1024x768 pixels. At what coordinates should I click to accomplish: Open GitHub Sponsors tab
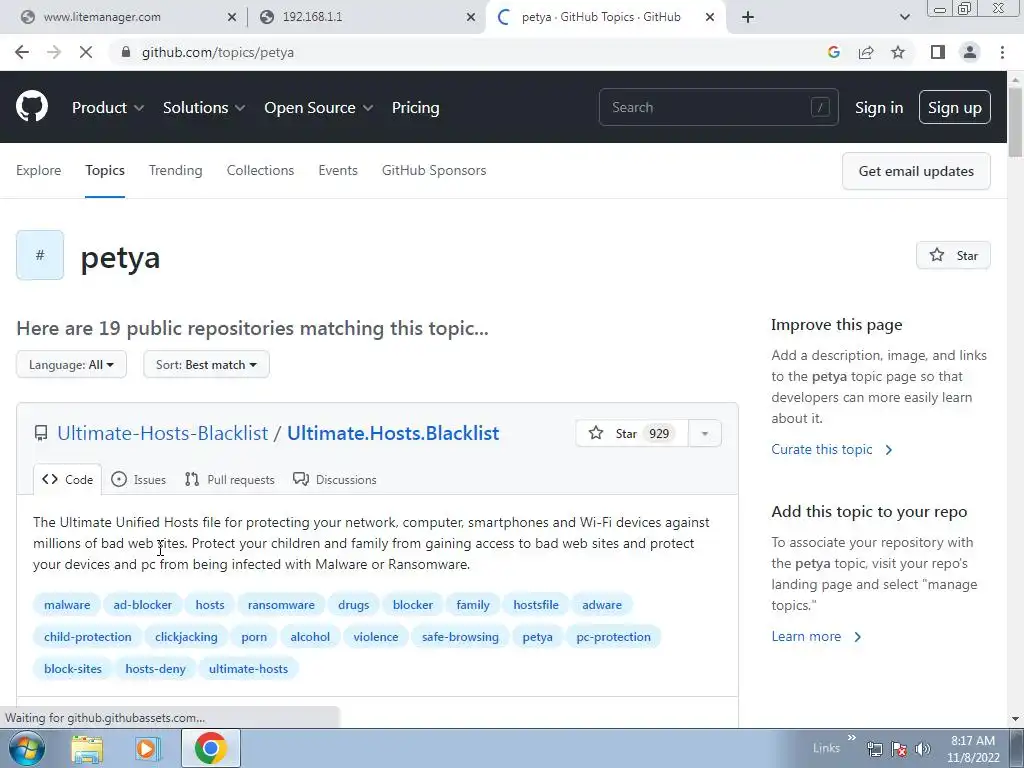click(x=434, y=170)
